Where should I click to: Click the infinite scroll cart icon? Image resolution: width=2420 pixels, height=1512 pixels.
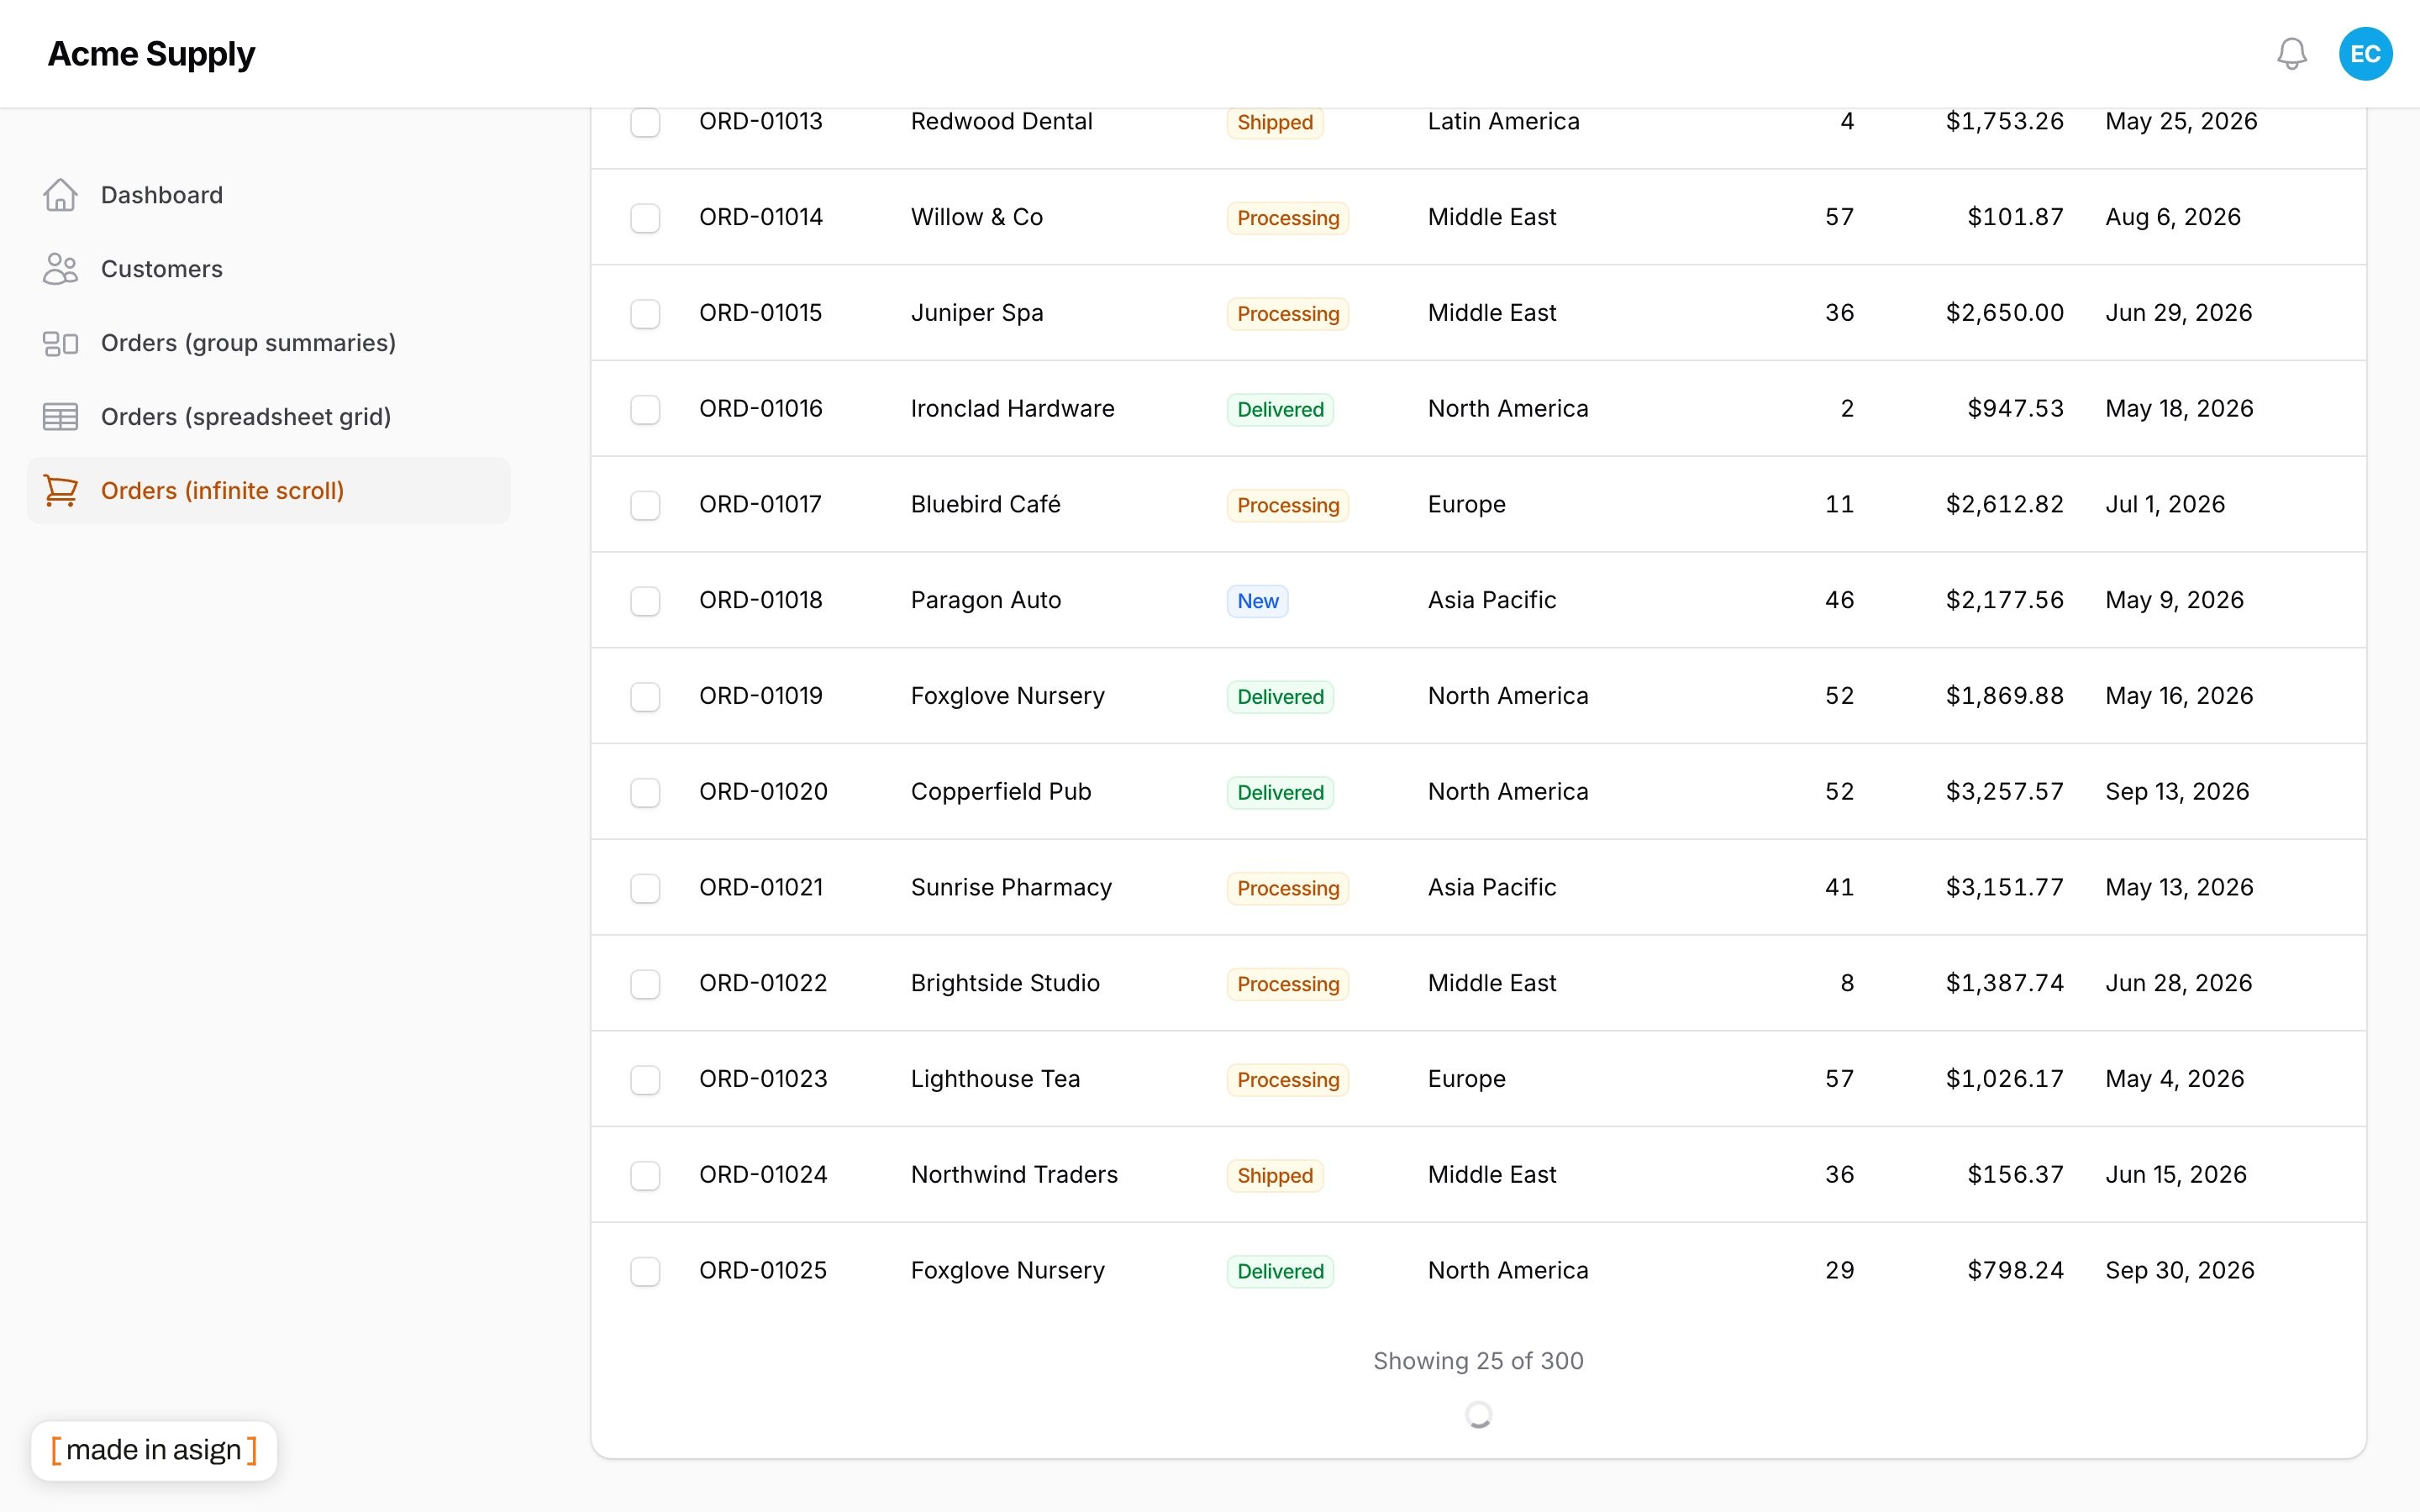(60, 491)
